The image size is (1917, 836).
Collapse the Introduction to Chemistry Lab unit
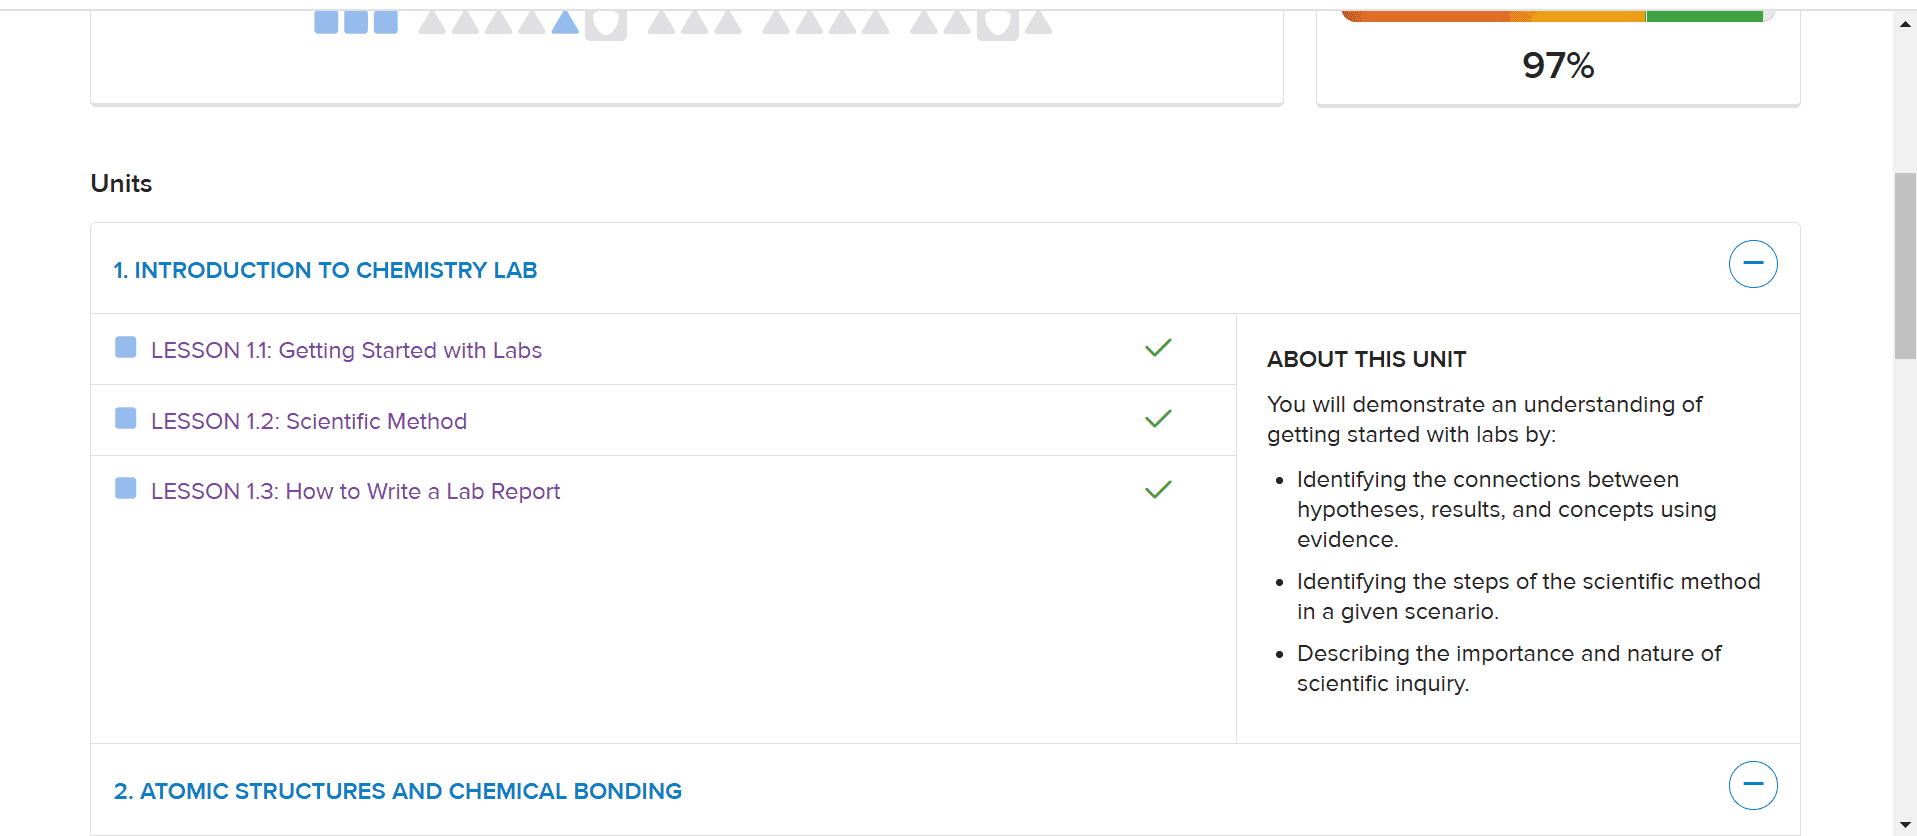(x=1753, y=264)
